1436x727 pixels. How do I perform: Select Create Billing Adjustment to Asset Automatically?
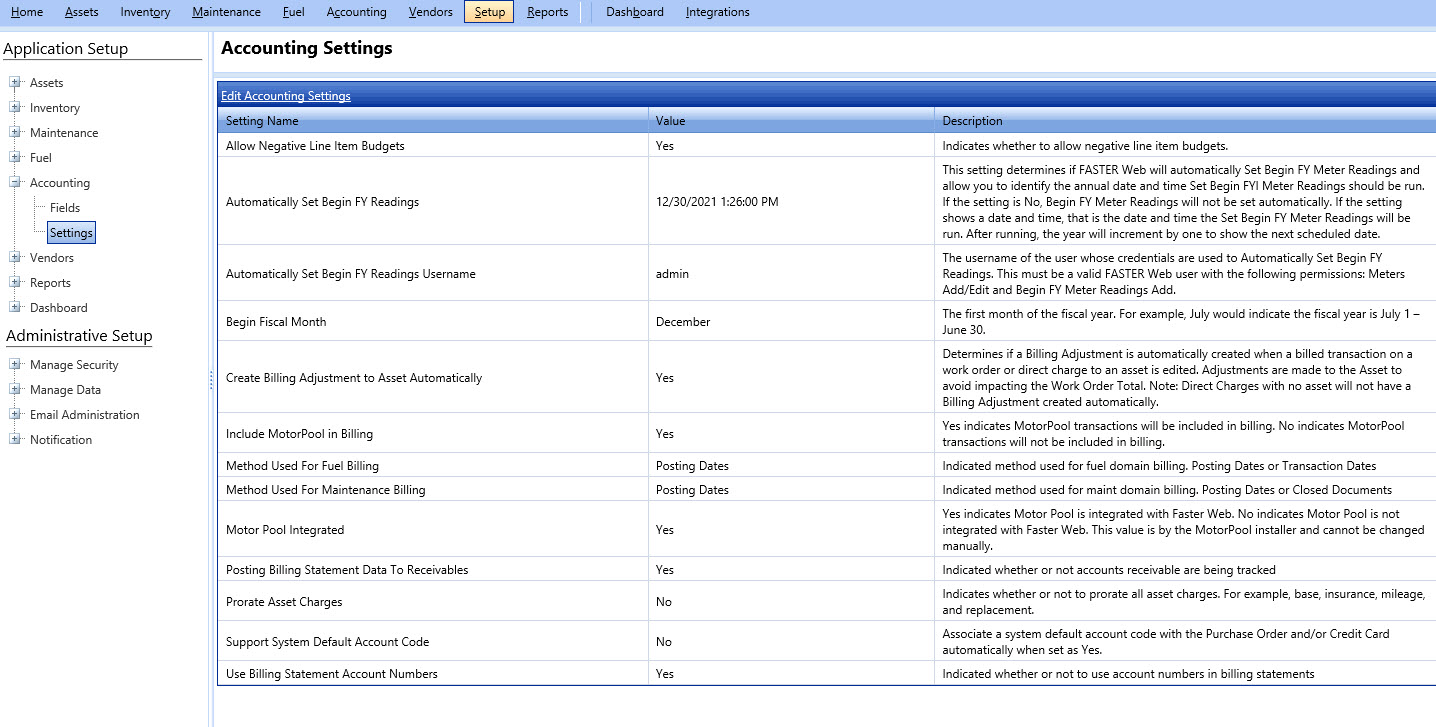point(354,377)
